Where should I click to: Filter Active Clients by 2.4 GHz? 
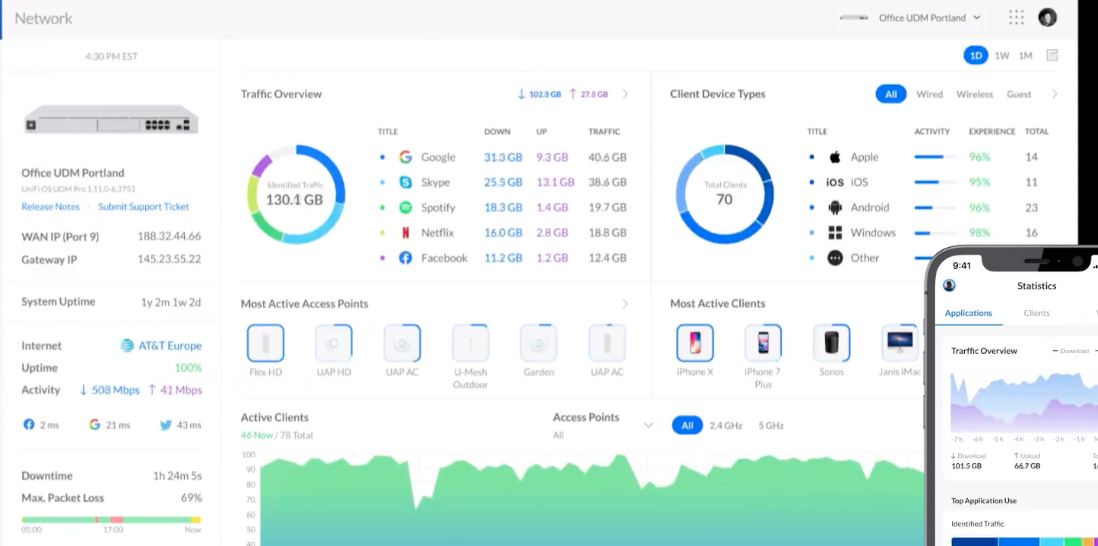click(x=725, y=425)
